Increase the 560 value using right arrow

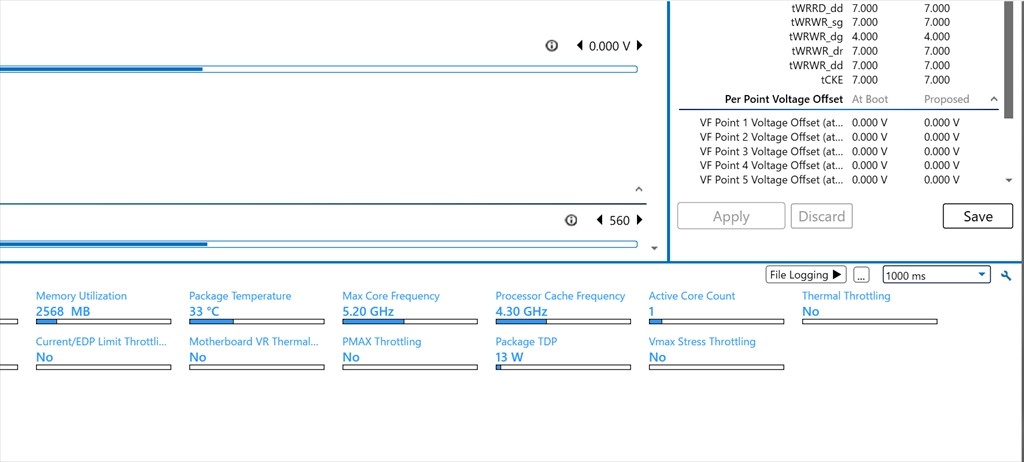point(639,220)
